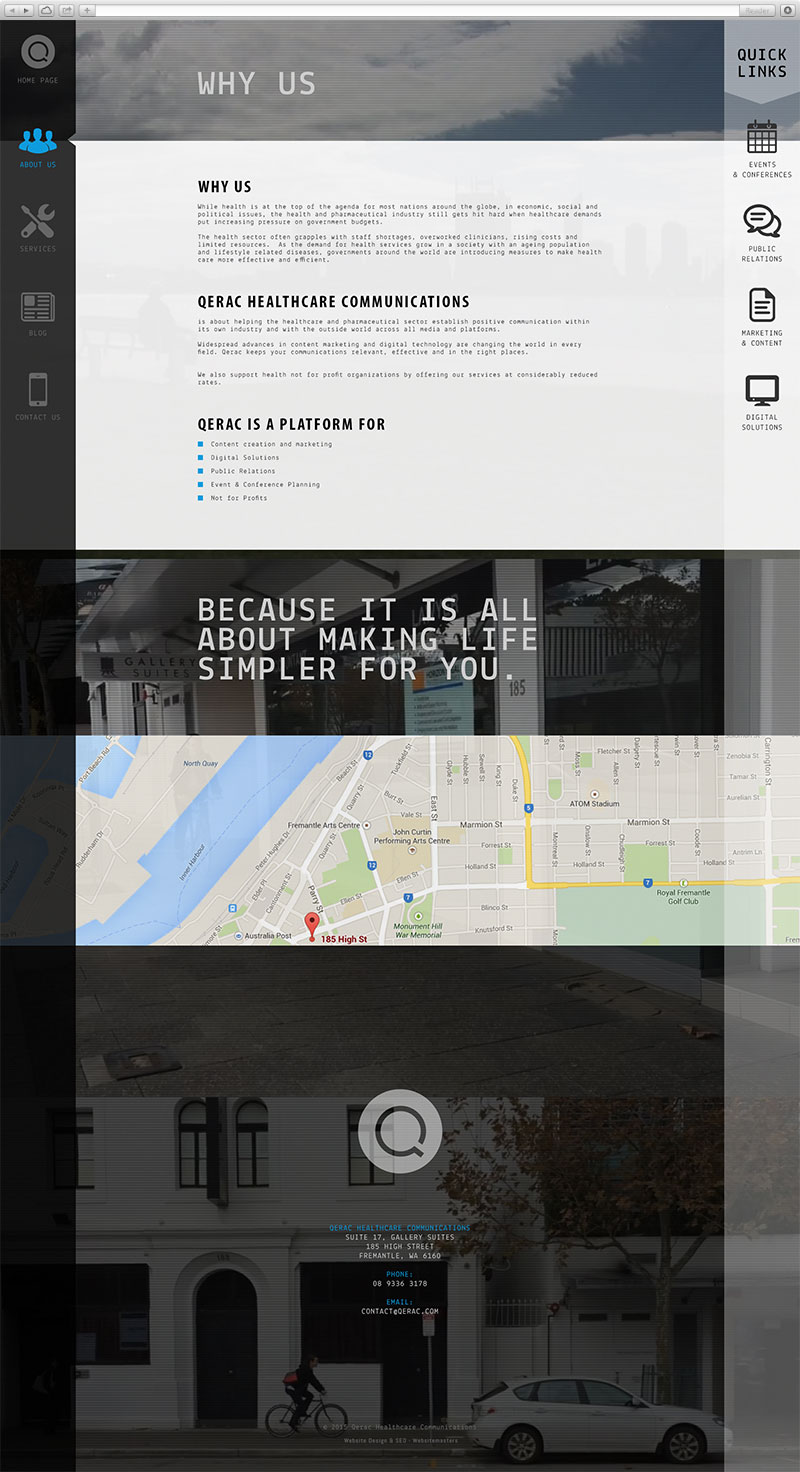Click the Qerac Healthcare Communications section heading
This screenshot has height=1472, width=800.
click(x=333, y=301)
